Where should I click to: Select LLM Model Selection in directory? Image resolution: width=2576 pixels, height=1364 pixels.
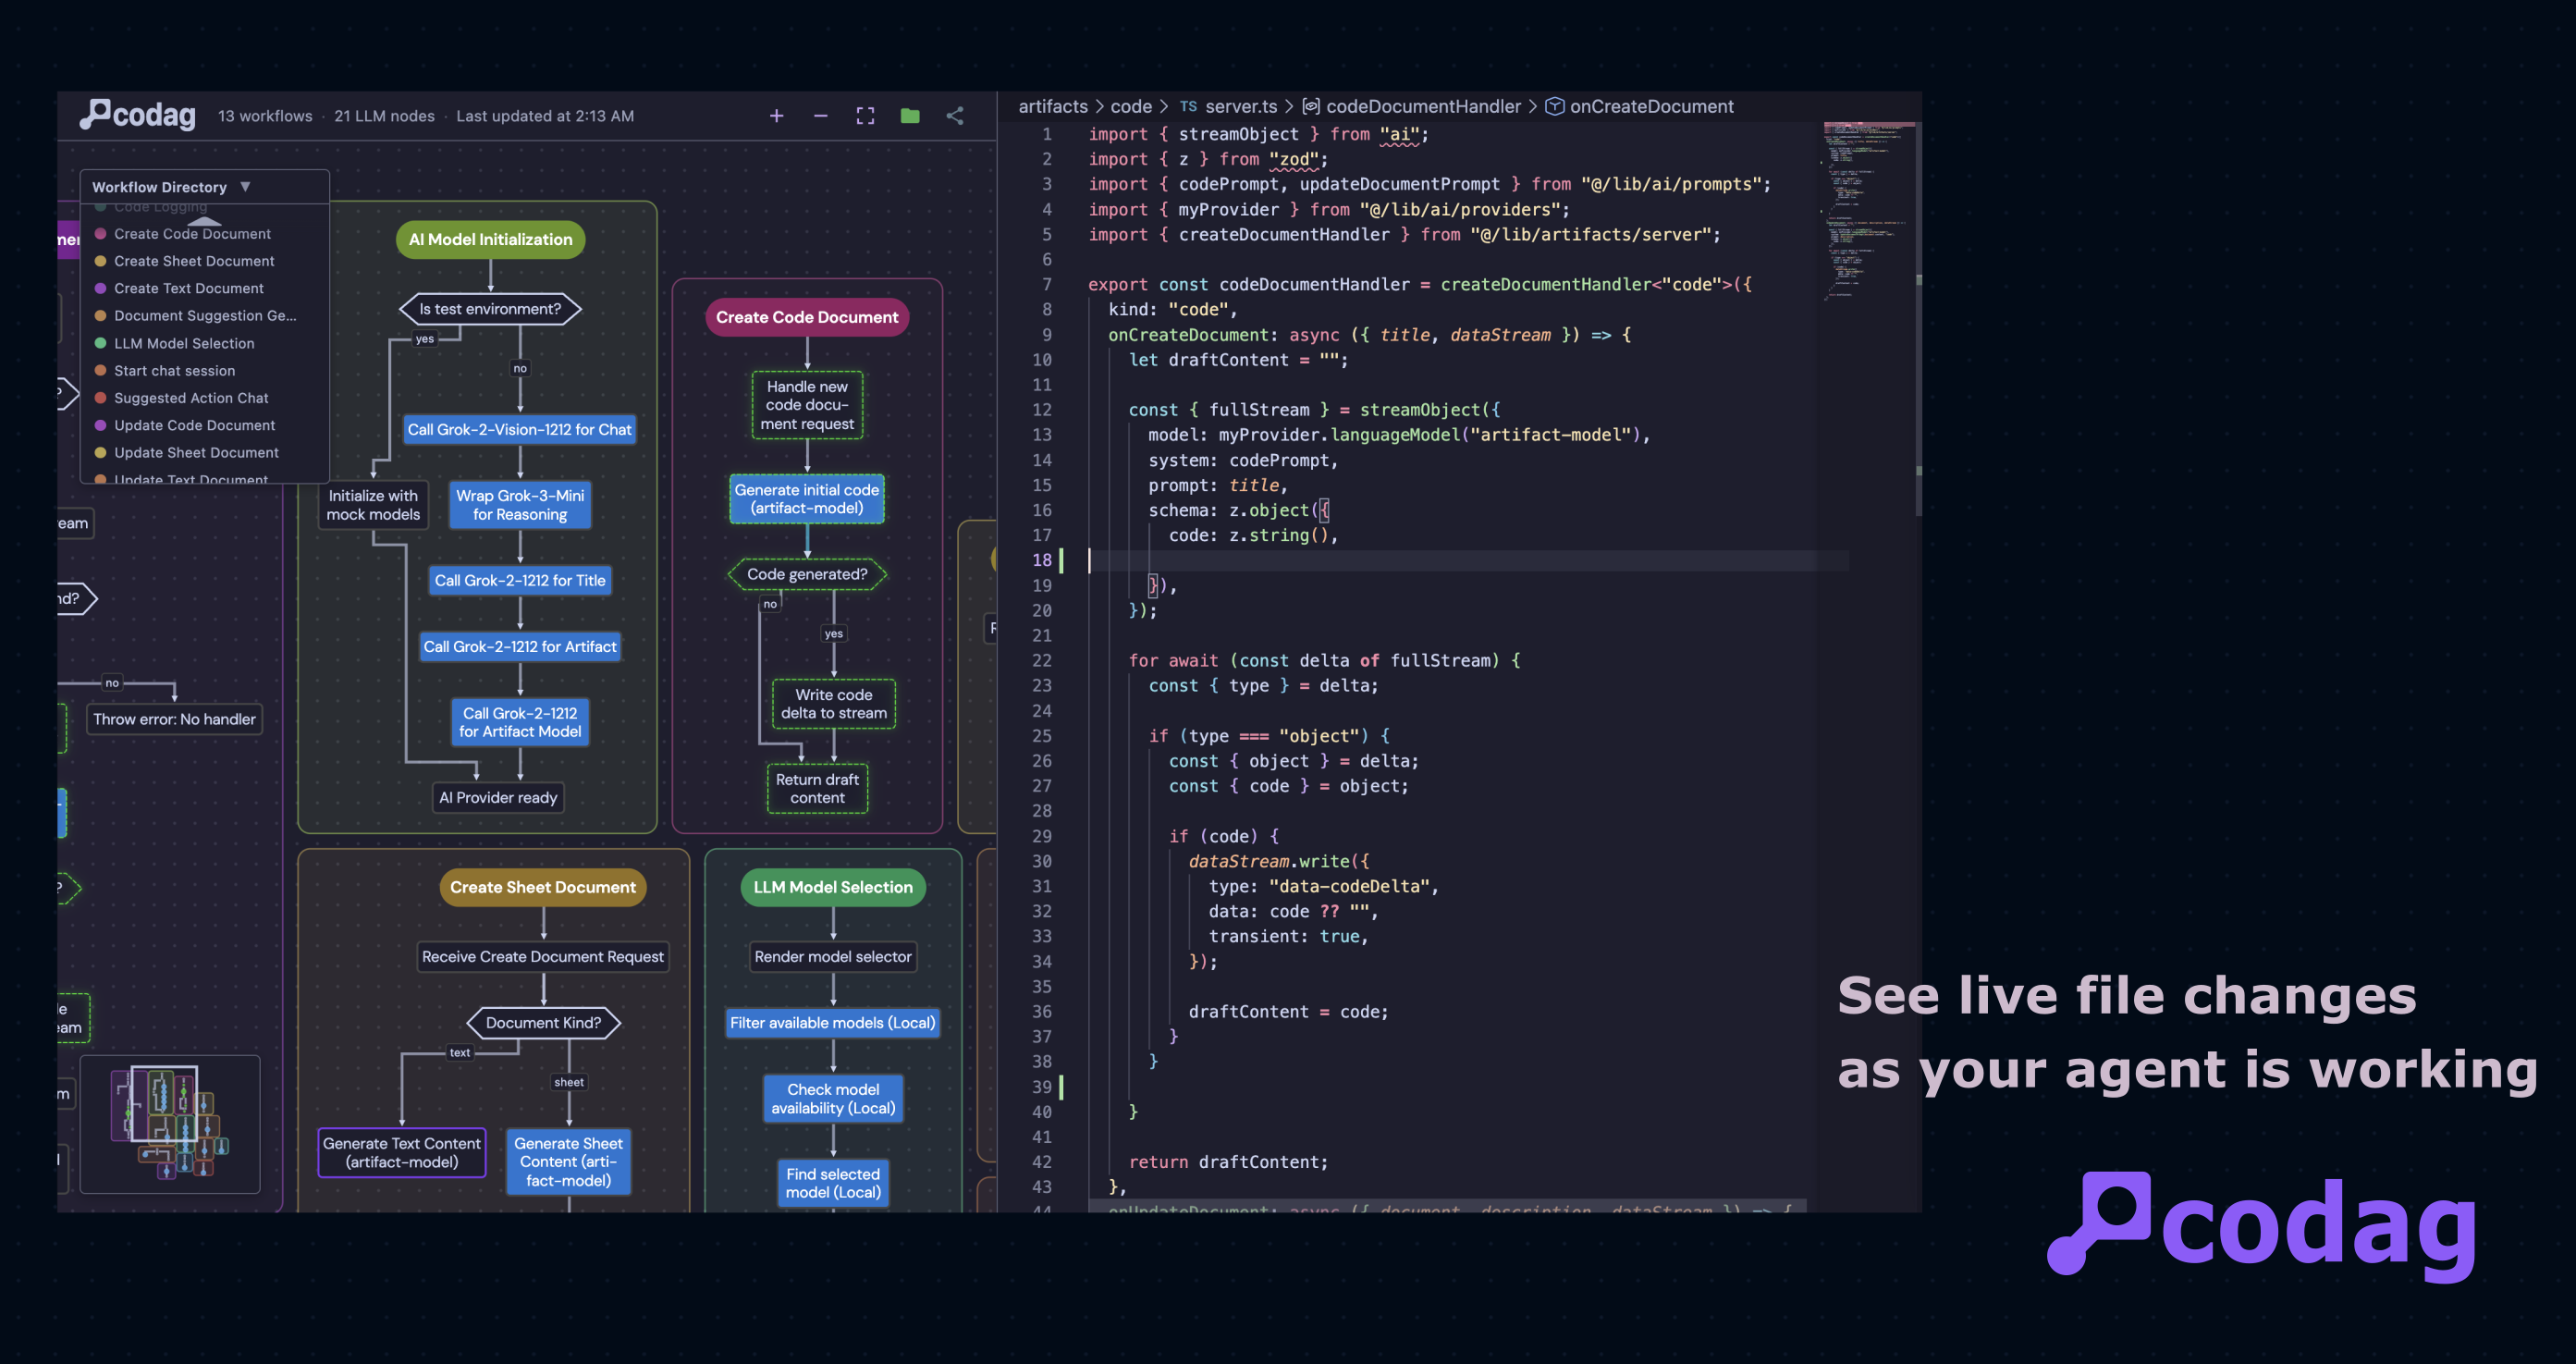point(184,343)
